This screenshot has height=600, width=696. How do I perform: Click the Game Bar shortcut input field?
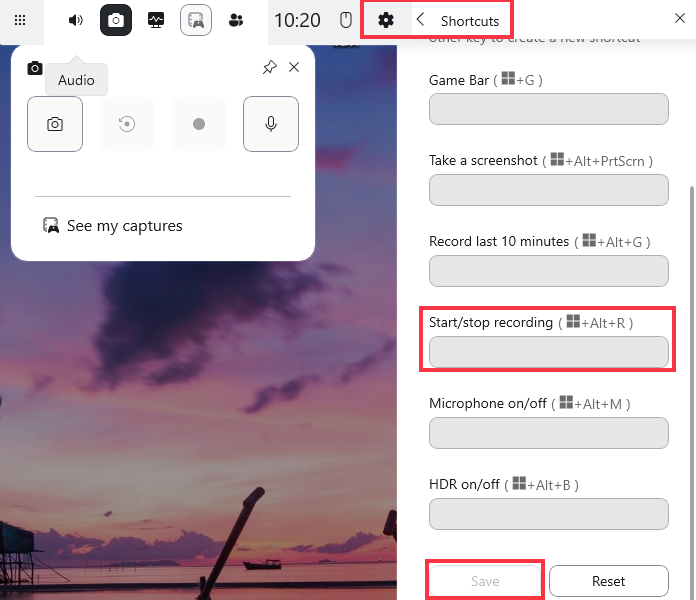[549, 109]
